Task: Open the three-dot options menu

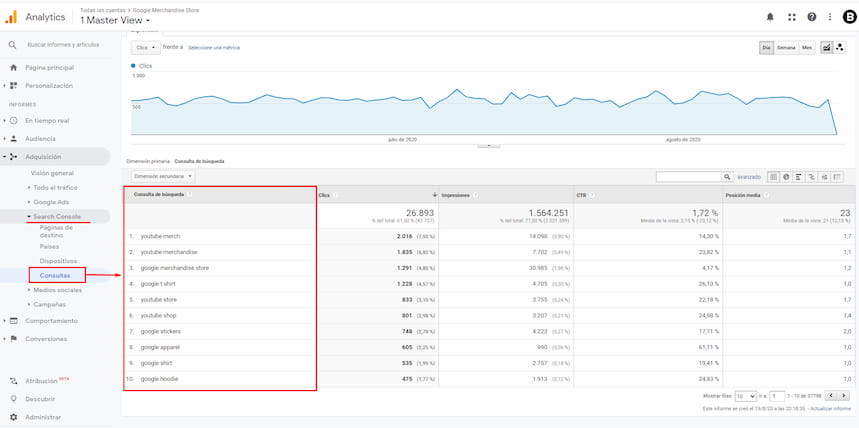Action: coord(830,17)
